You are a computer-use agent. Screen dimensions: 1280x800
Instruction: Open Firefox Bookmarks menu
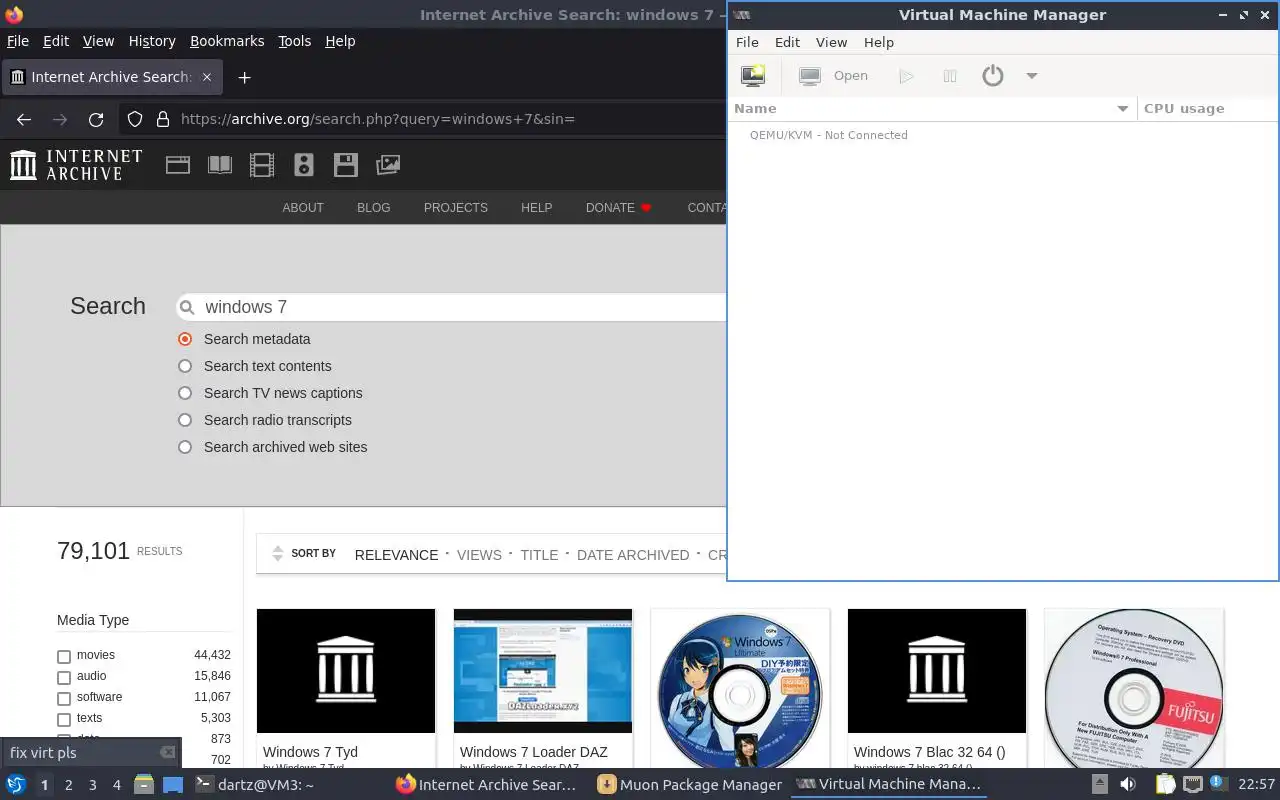pyautogui.click(x=227, y=41)
